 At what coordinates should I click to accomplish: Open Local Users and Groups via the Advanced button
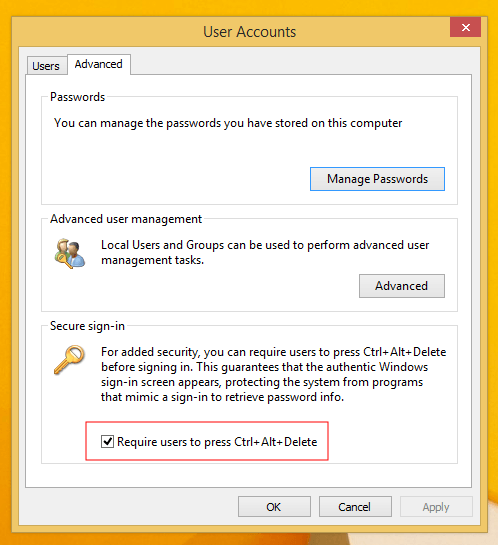[x=401, y=286]
